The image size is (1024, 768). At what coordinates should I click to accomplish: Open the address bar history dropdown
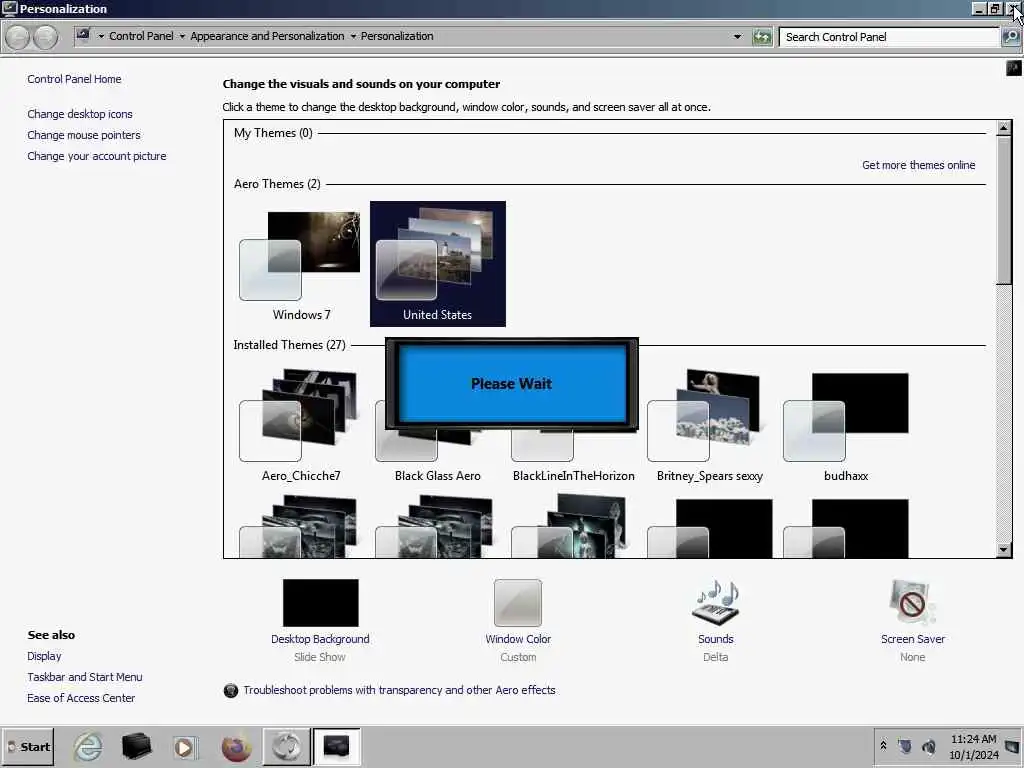click(x=737, y=37)
